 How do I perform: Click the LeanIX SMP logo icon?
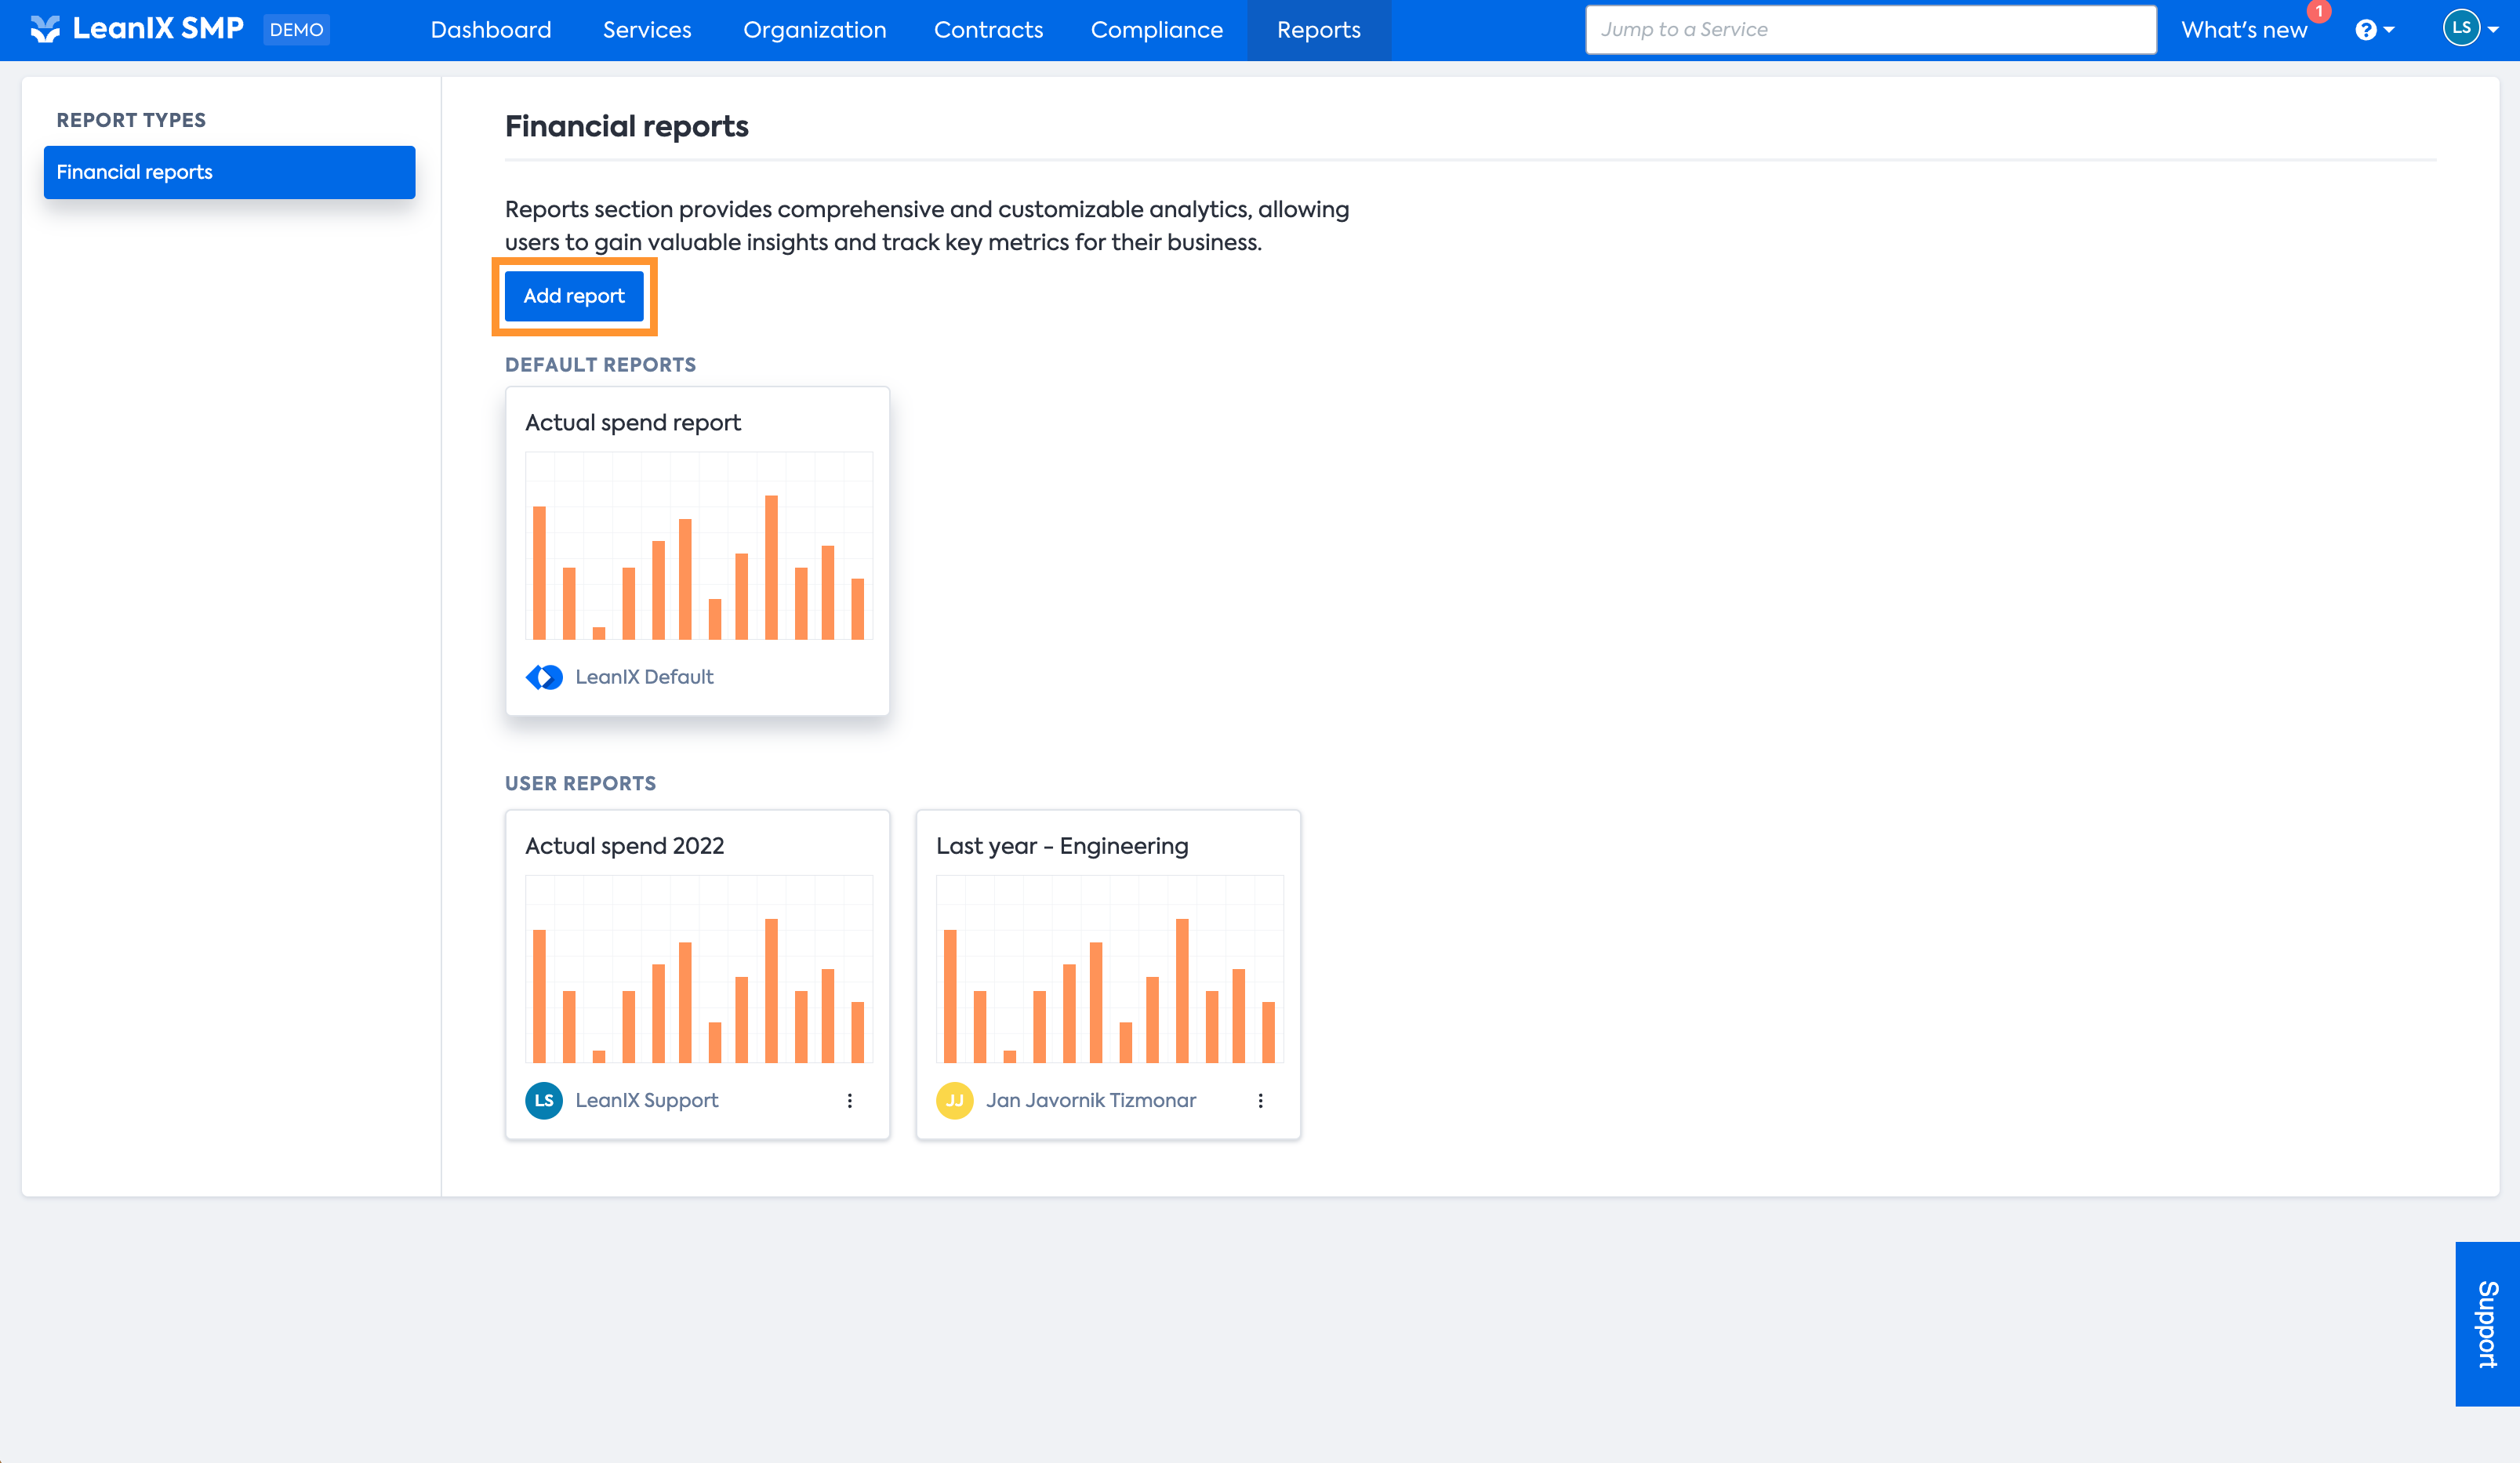point(45,29)
